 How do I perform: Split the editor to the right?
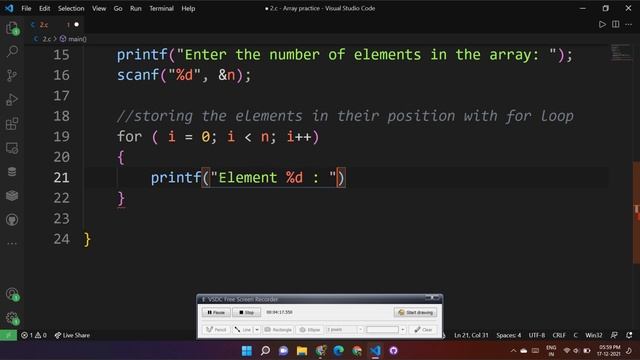[x=616, y=24]
